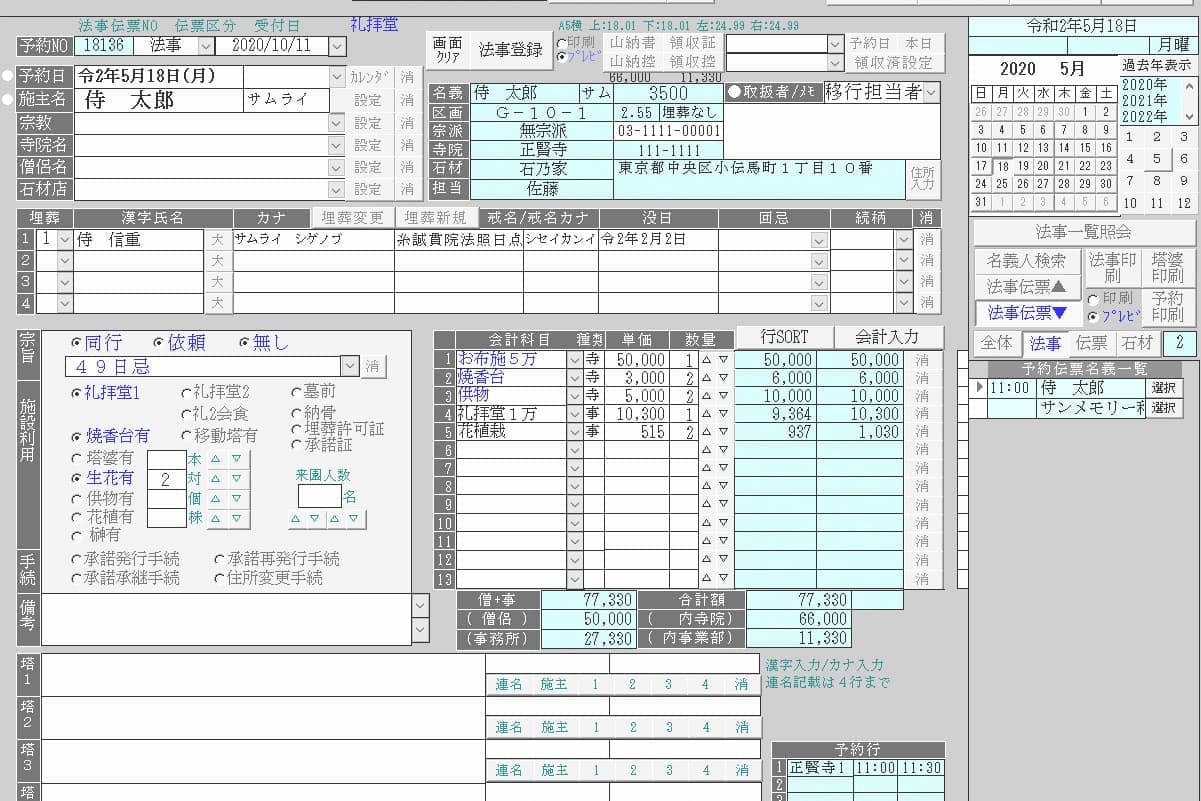1201x801 pixels.
Task: Click 大 button in 侍 信重 row
Action: (218, 239)
